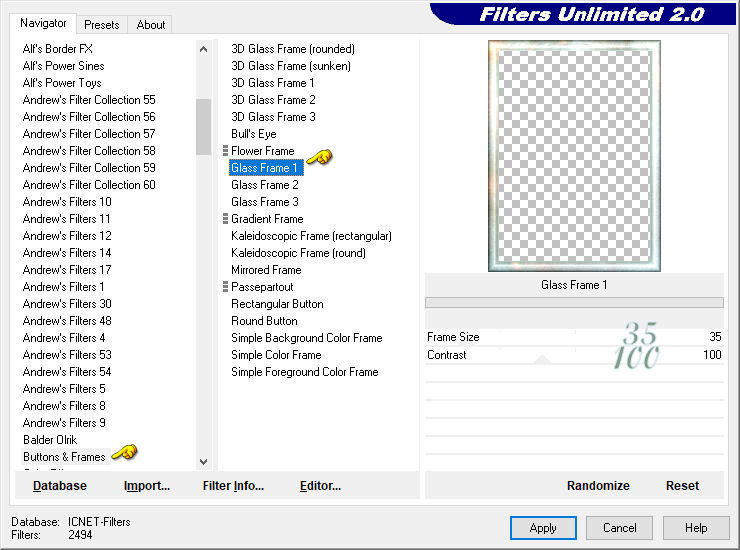Select Andrew's Filters 17

[x=67, y=270]
